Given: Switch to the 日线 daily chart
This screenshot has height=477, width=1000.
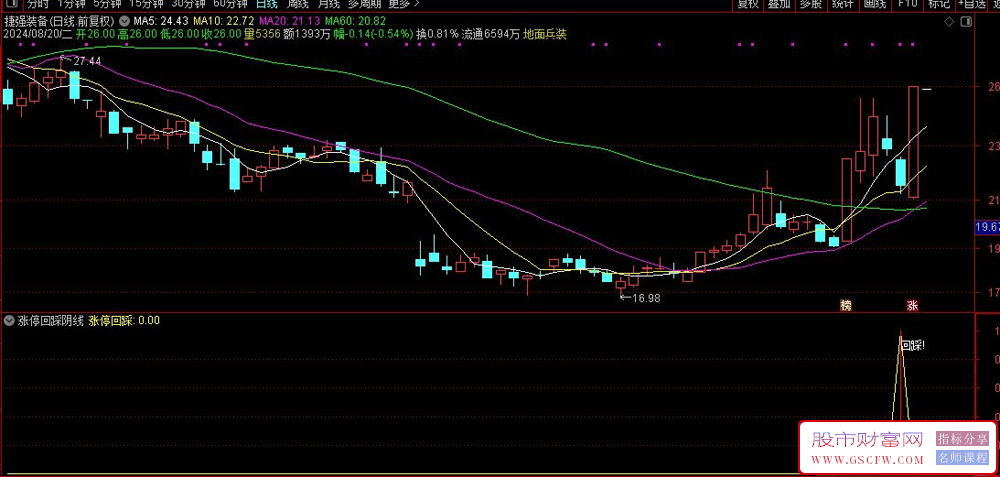Looking at the screenshot, I should tap(266, 3).
